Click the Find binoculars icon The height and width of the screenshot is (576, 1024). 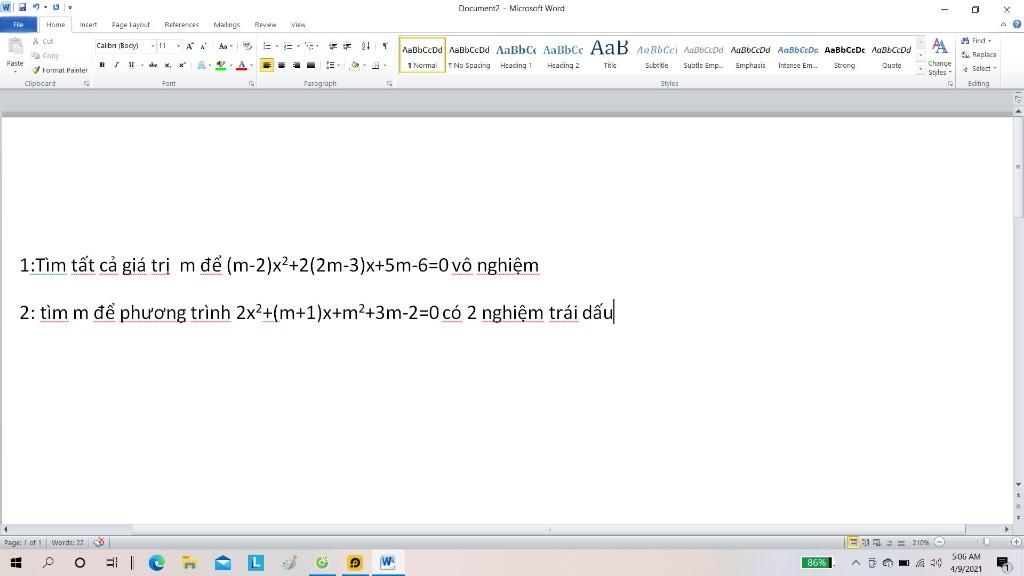(965, 40)
